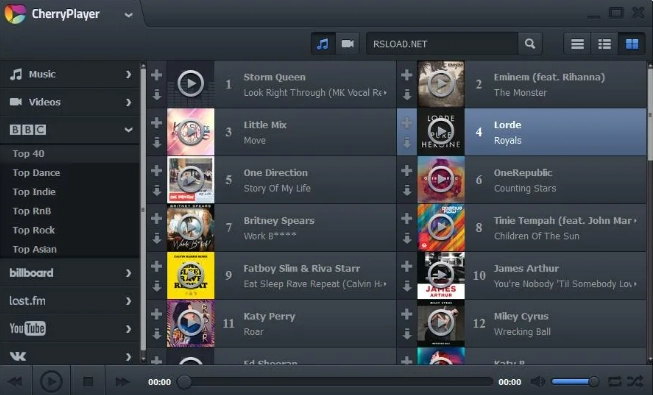Mute audio with the speaker icon
Image resolution: width=653 pixels, height=395 pixels.
pyautogui.click(x=538, y=381)
